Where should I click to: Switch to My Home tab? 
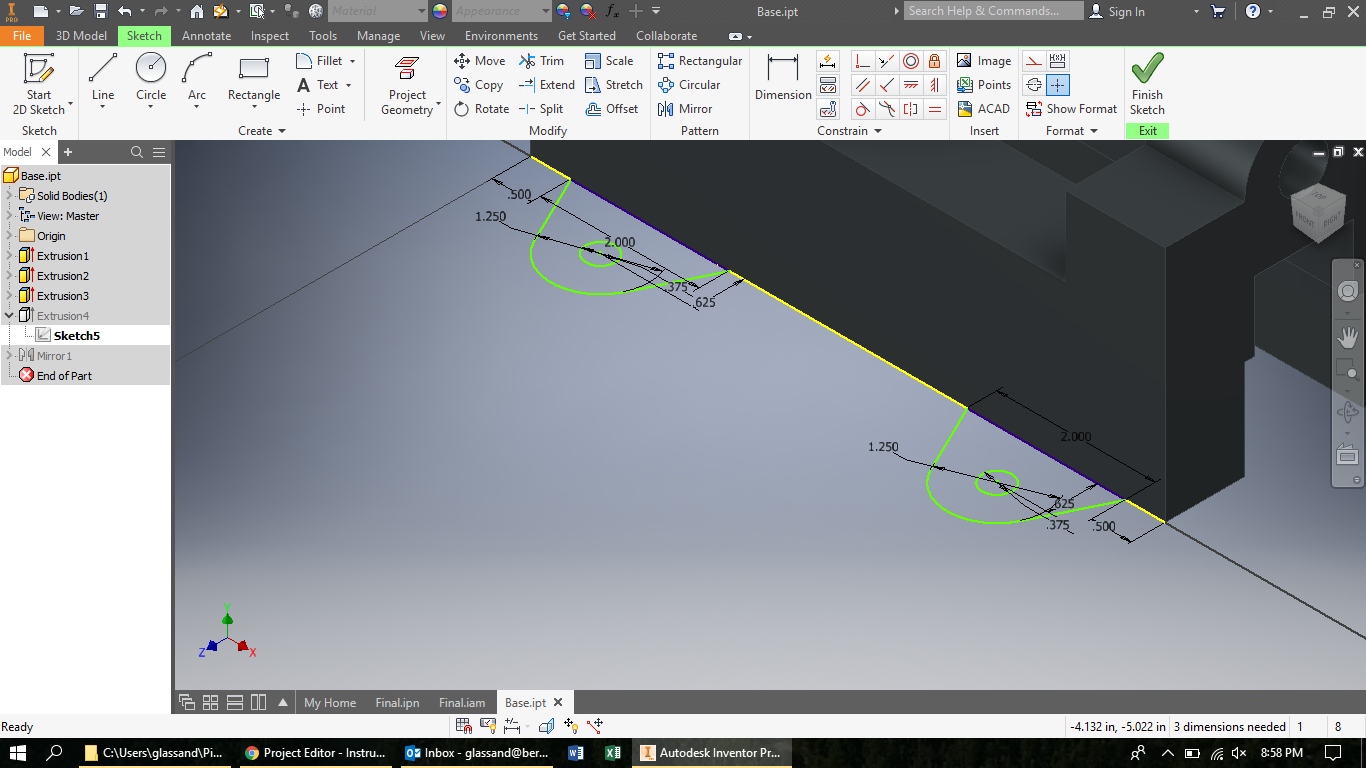pyautogui.click(x=330, y=703)
